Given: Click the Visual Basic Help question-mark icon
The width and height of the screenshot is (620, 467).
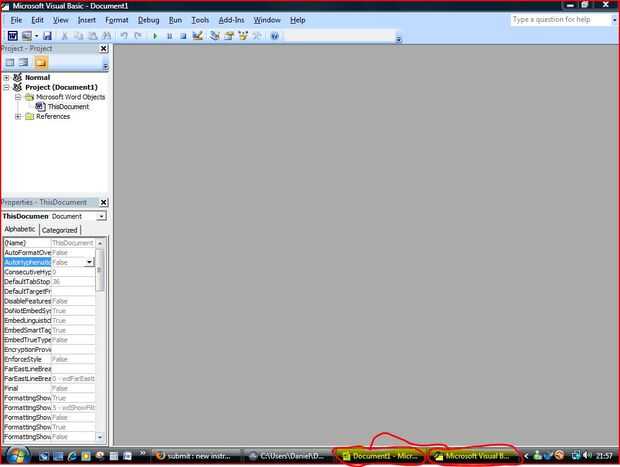Looking at the screenshot, I should (x=275, y=36).
